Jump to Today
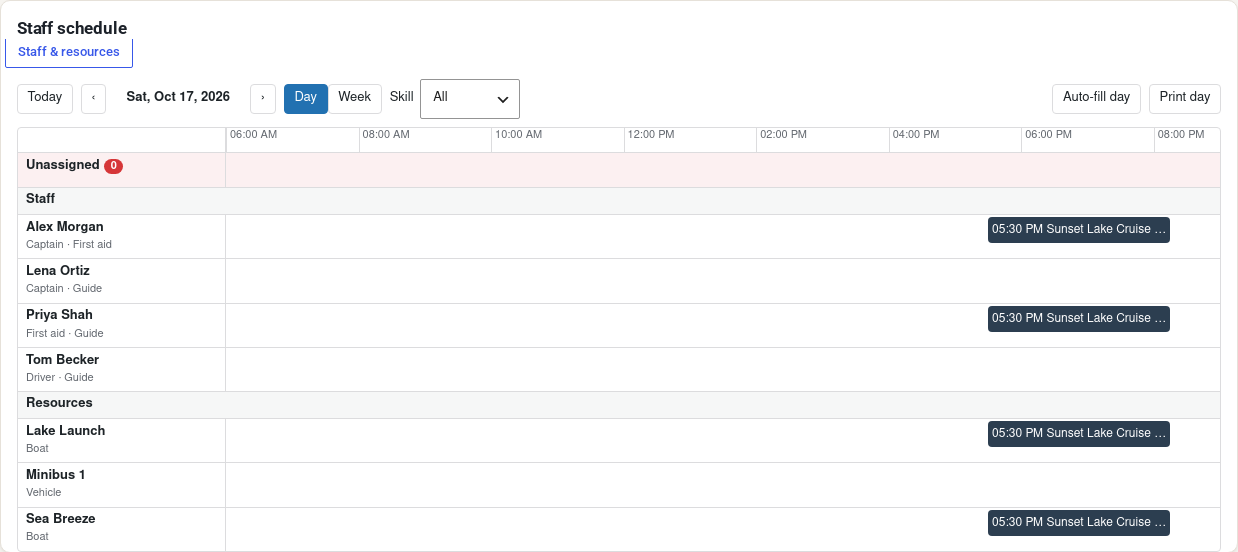 [x=45, y=98]
